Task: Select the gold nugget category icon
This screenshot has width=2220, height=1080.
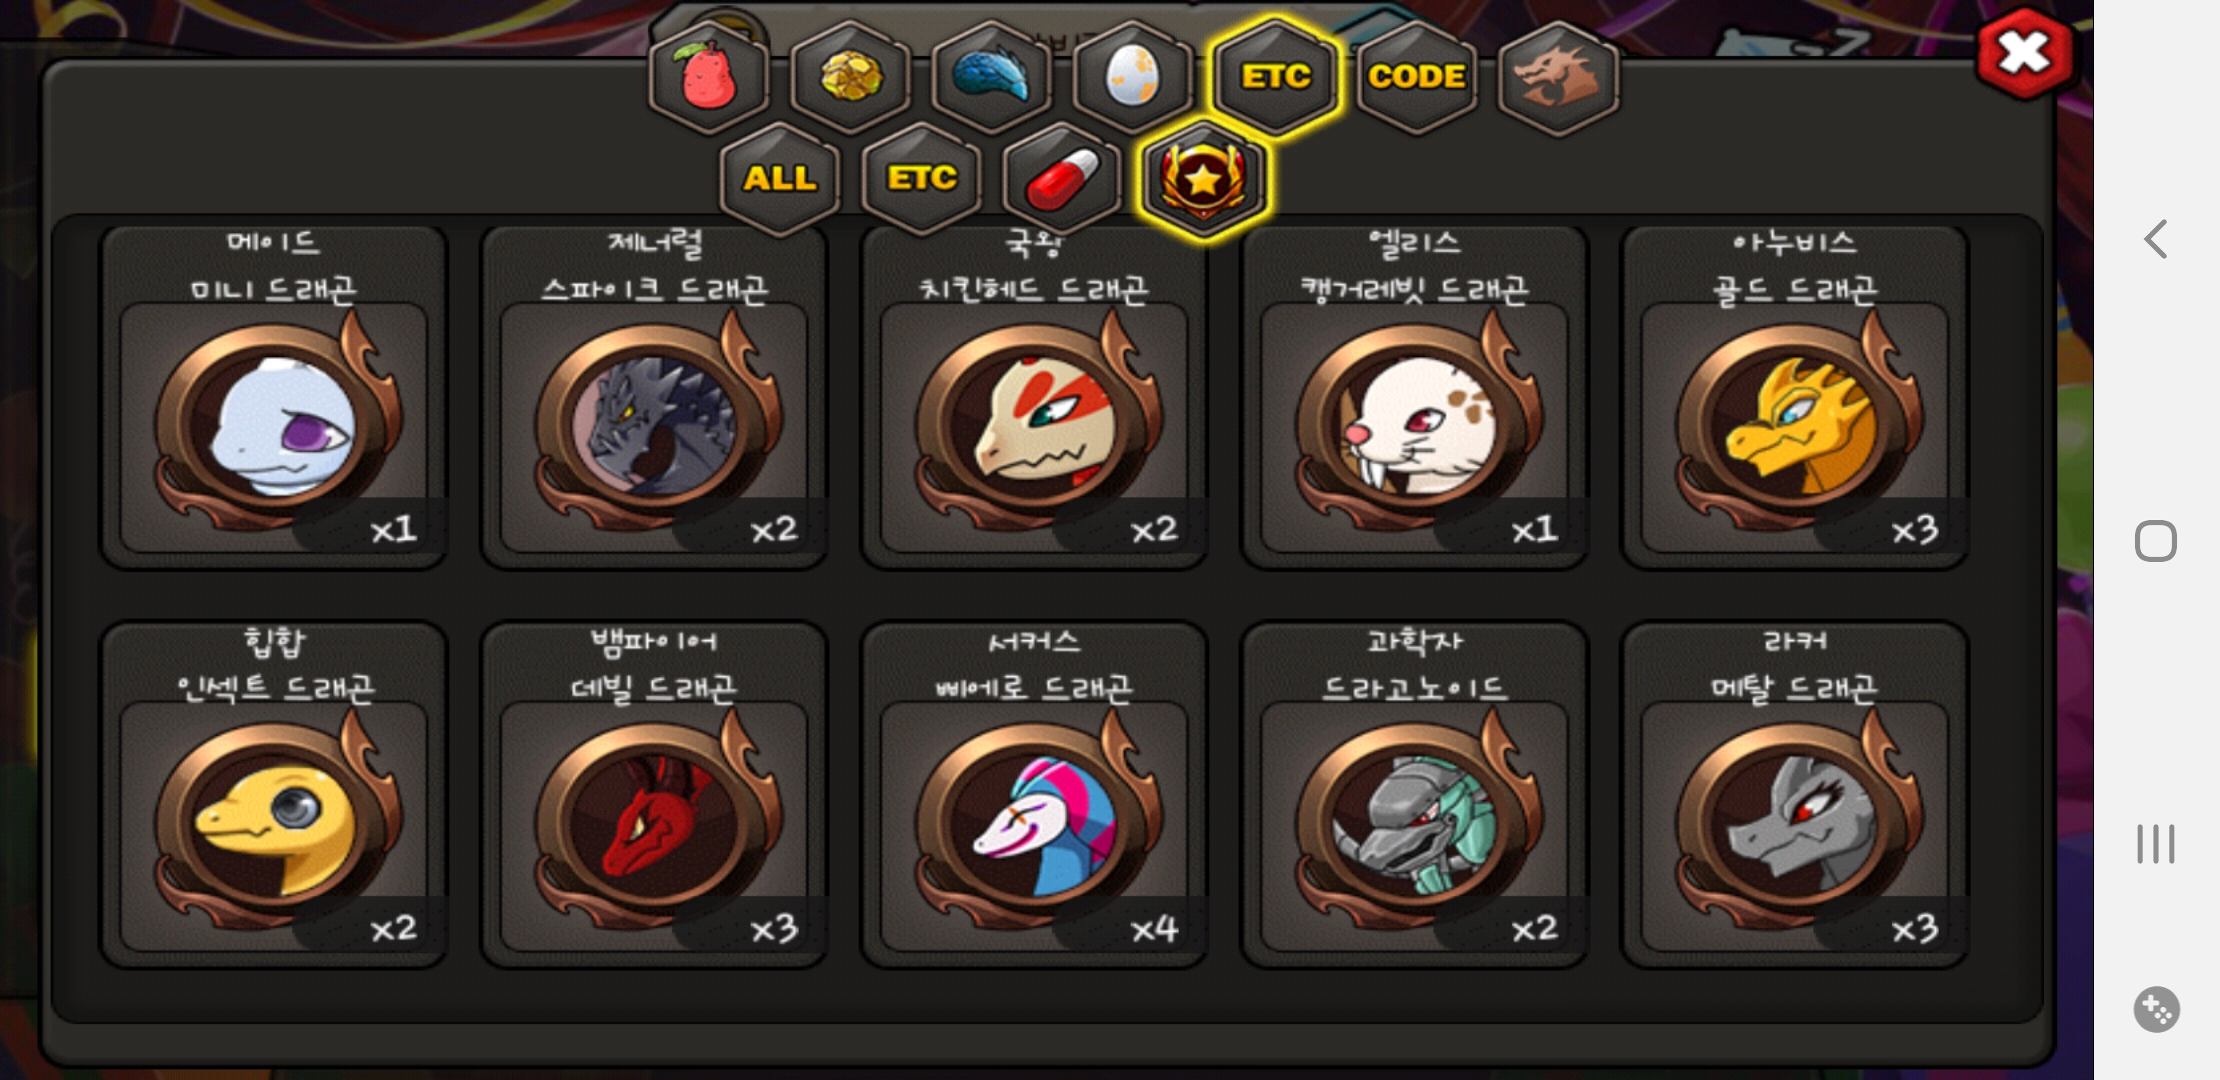Action: (x=851, y=77)
